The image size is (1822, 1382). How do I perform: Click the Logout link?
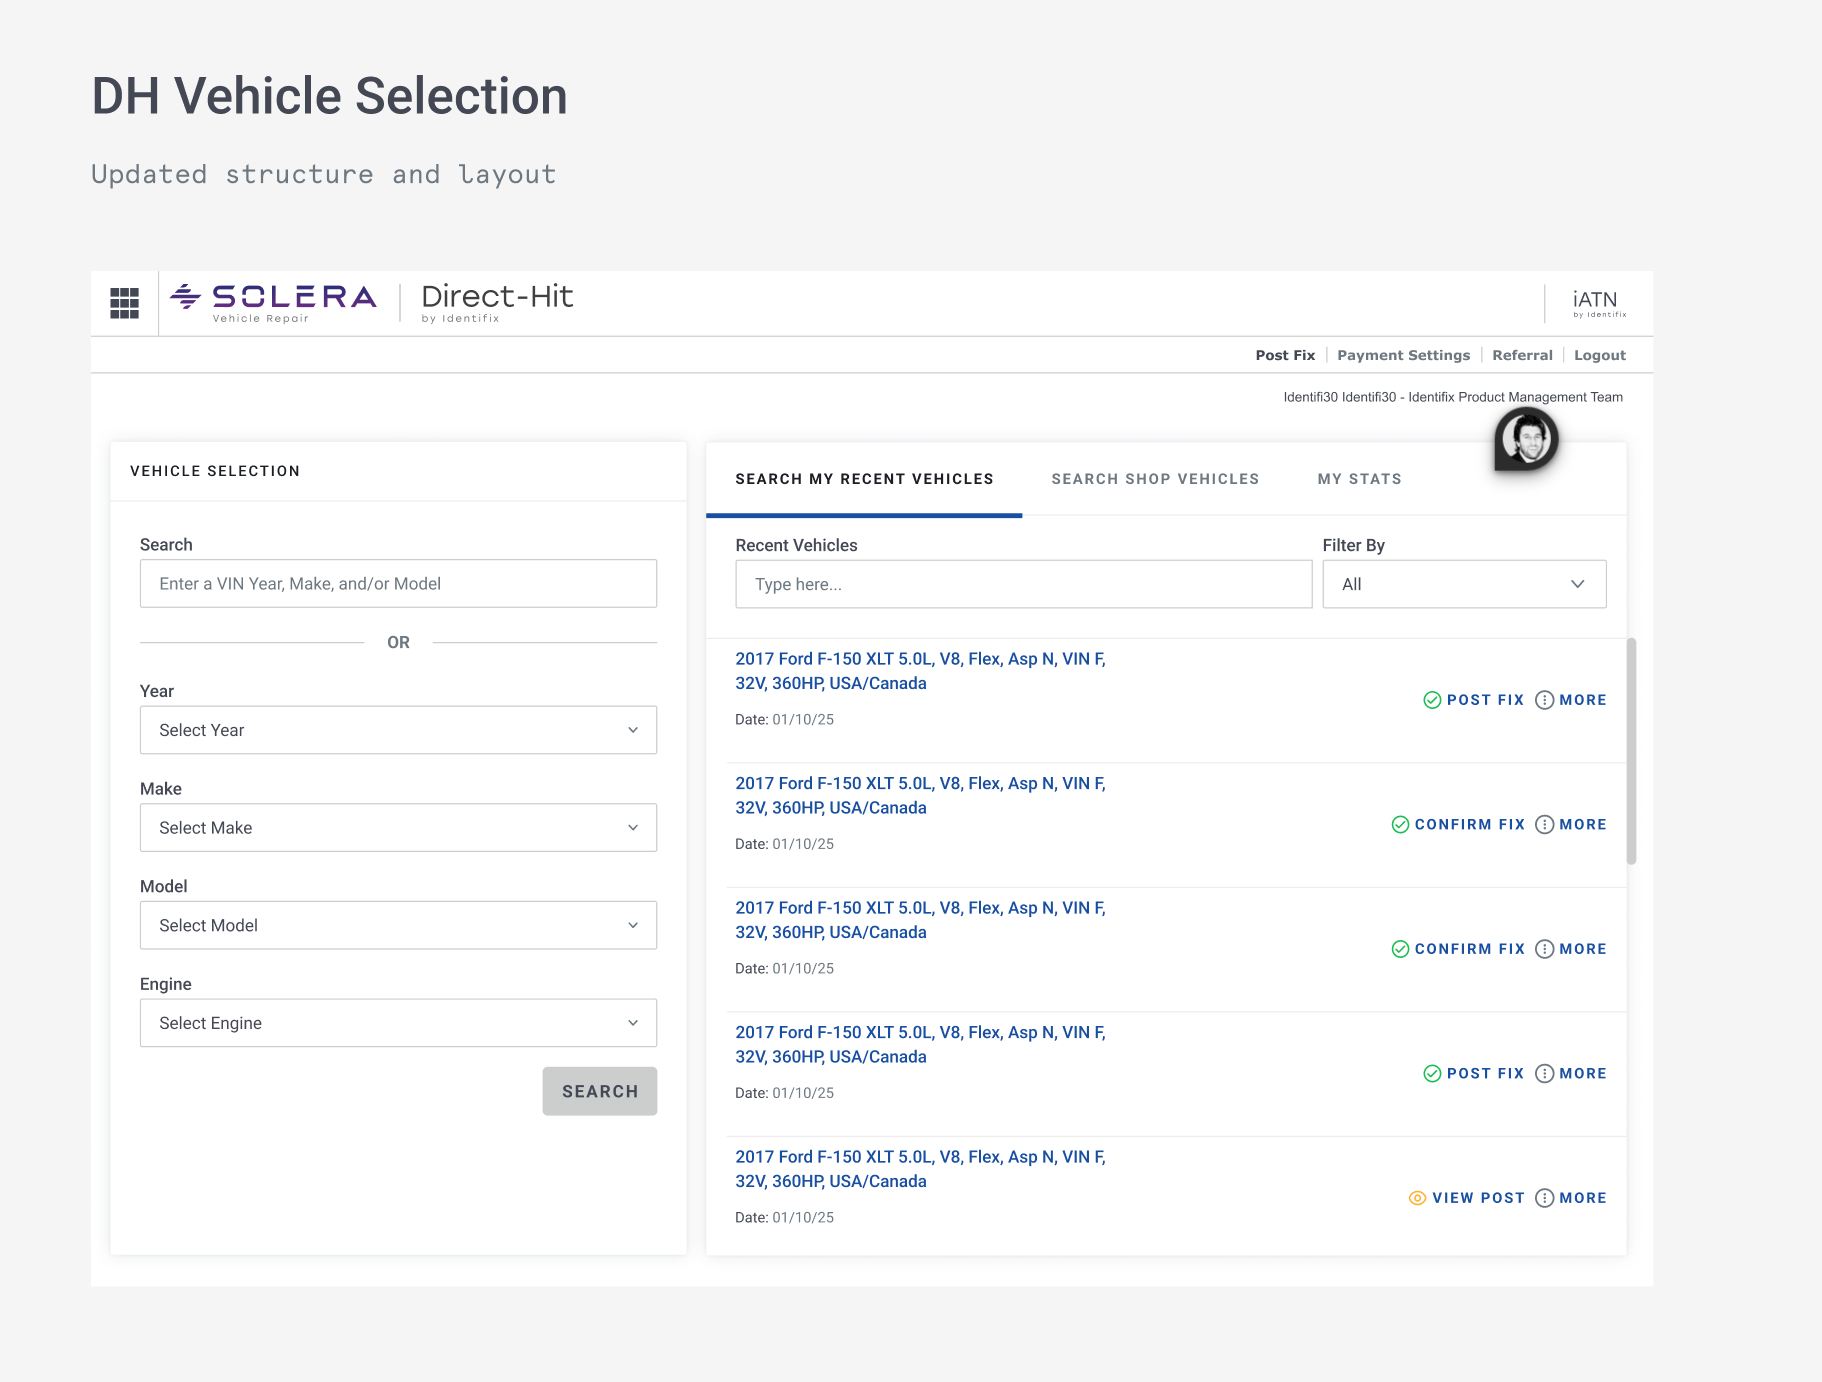click(x=1599, y=355)
